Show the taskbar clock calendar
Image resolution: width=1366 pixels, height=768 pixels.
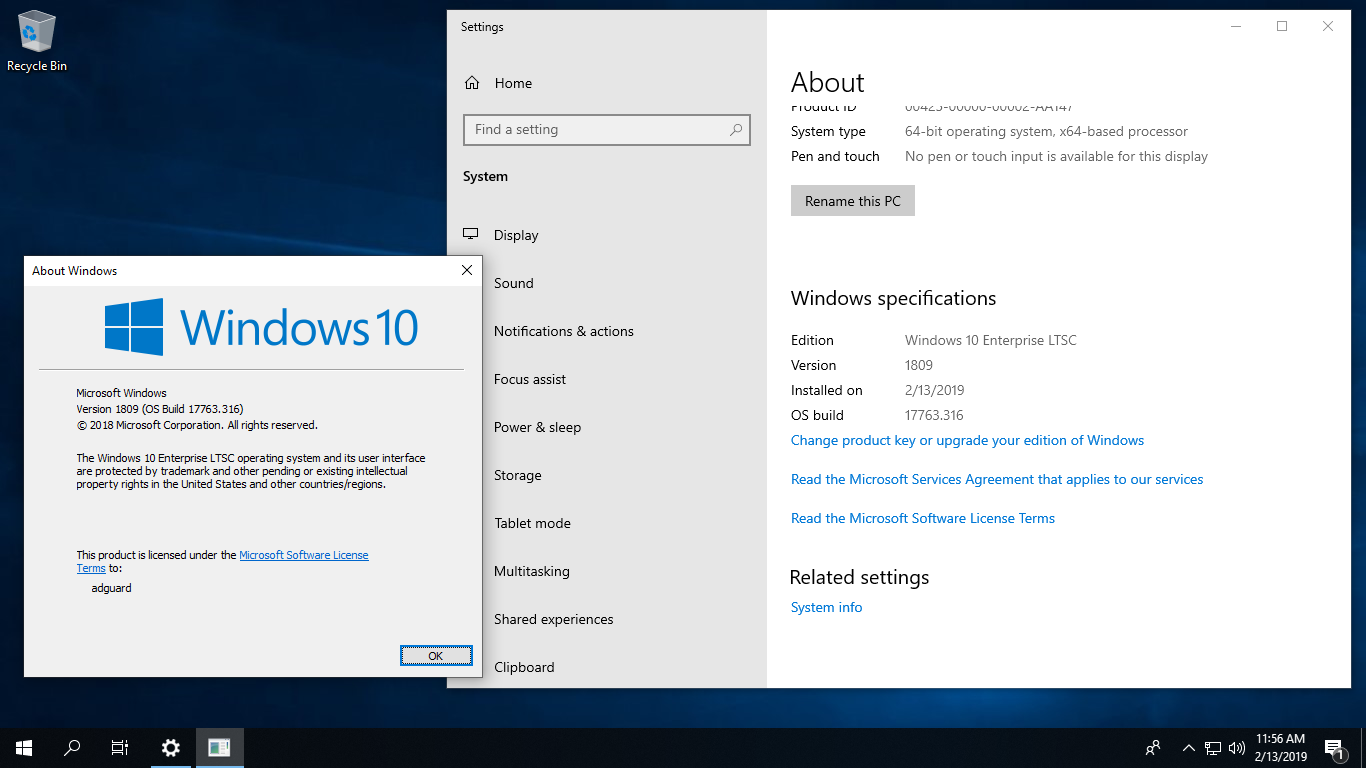1280,748
